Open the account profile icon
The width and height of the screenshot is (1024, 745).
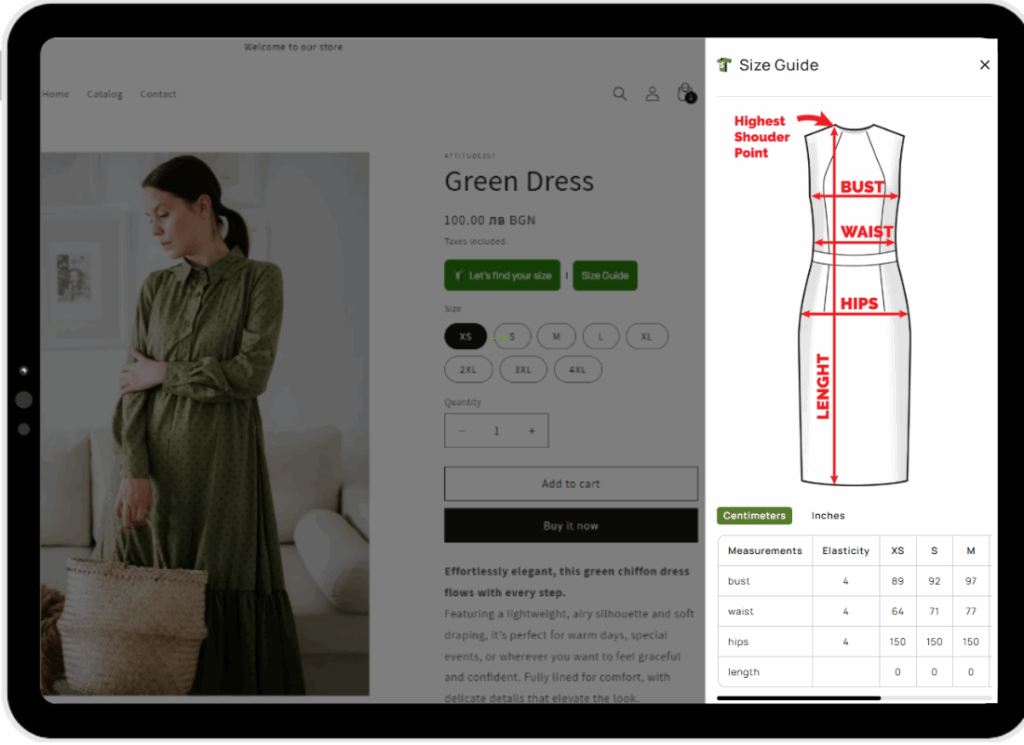(652, 94)
